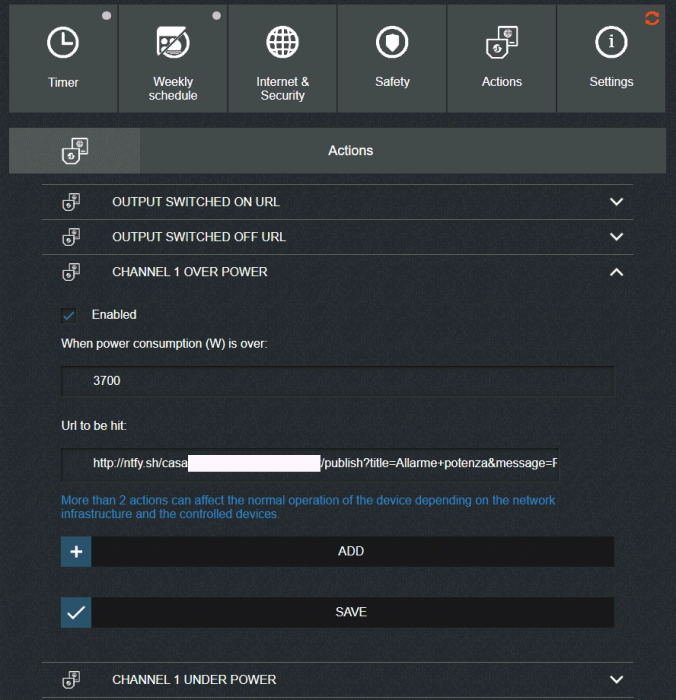This screenshot has width=676, height=700.
Task: Expand the Output Switched Off URL section
Action: (616, 237)
